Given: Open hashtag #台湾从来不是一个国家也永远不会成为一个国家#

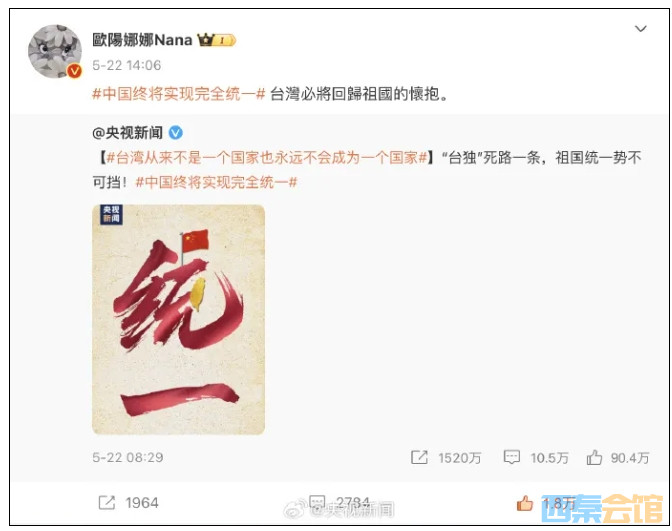Looking at the screenshot, I should [267, 158].
